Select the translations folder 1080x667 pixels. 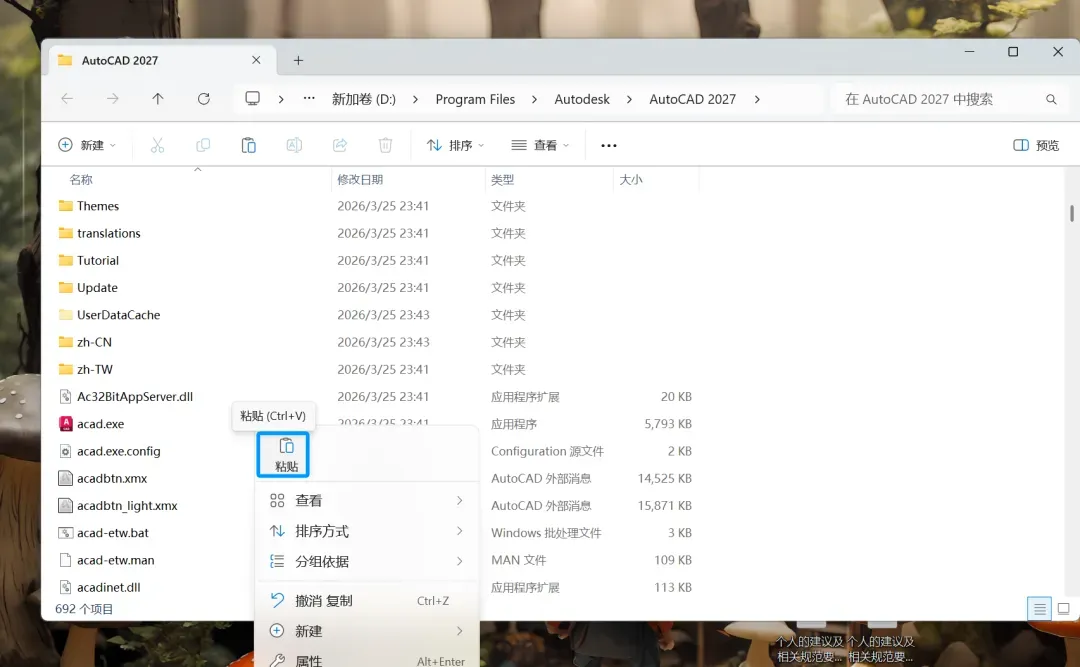(109, 233)
